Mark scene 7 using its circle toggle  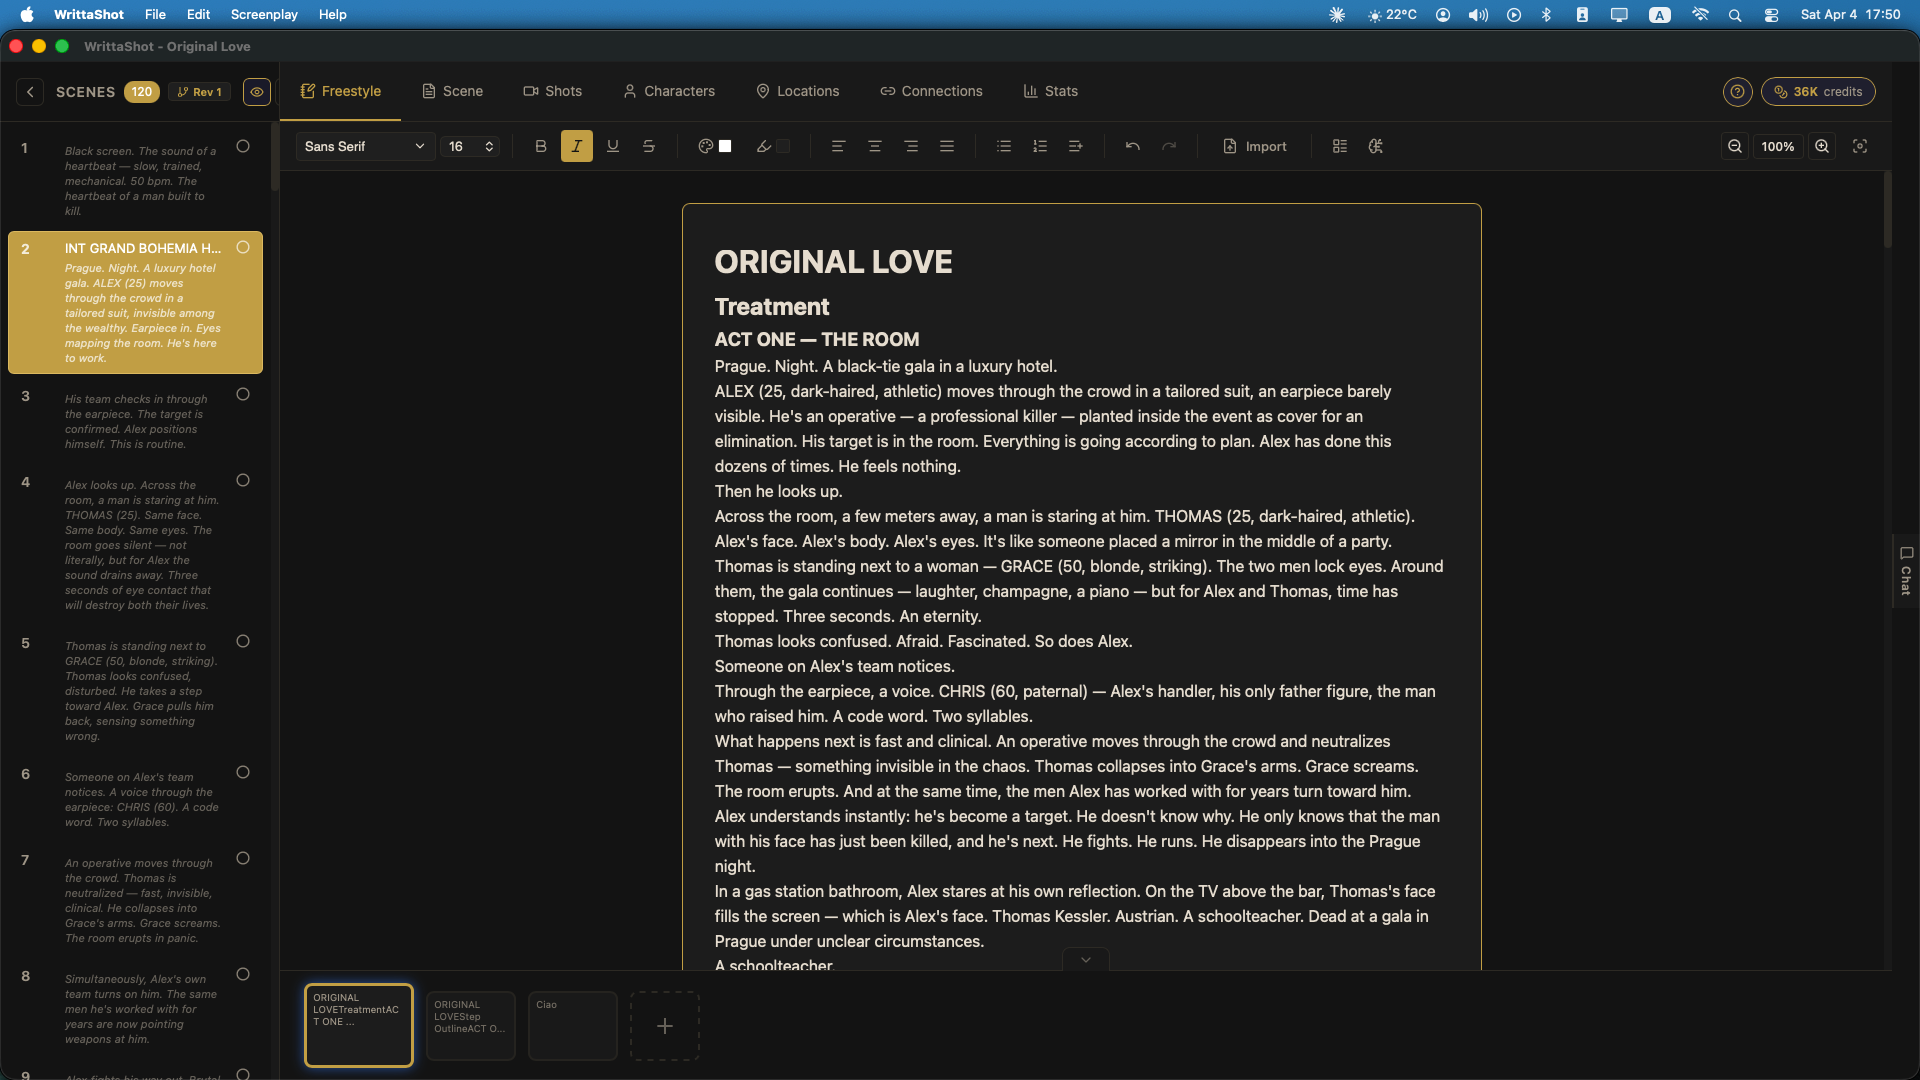click(x=243, y=859)
